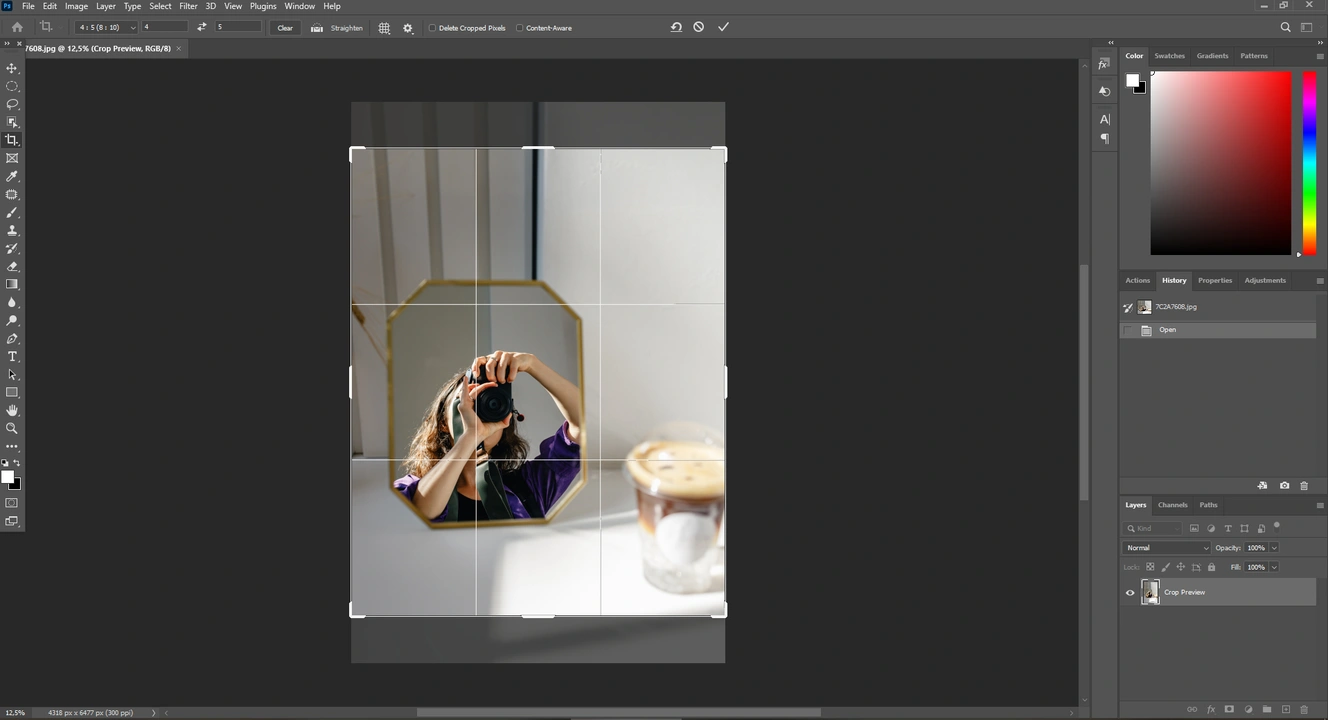
Task: Select the Frame tool
Action: pyautogui.click(x=12, y=158)
